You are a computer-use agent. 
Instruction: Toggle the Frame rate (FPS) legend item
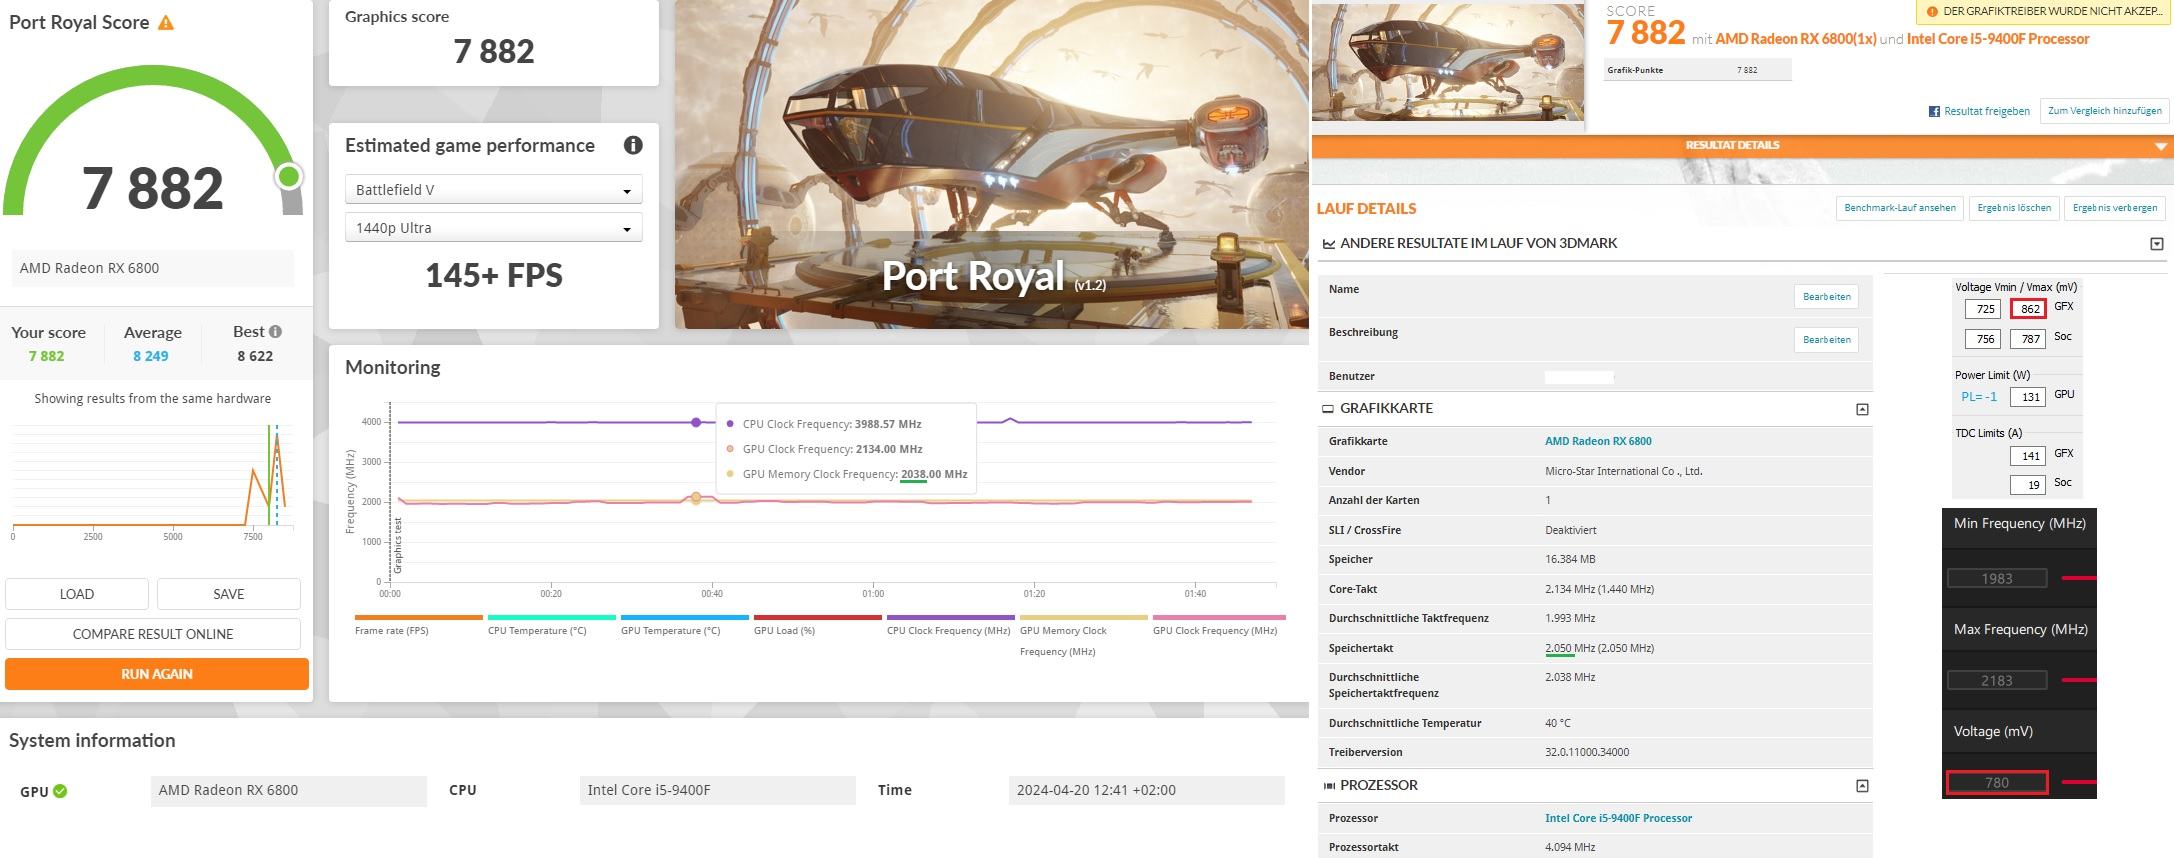418,625
